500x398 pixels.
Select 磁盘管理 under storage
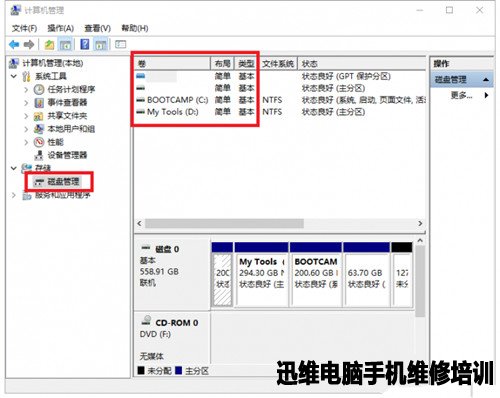point(63,182)
